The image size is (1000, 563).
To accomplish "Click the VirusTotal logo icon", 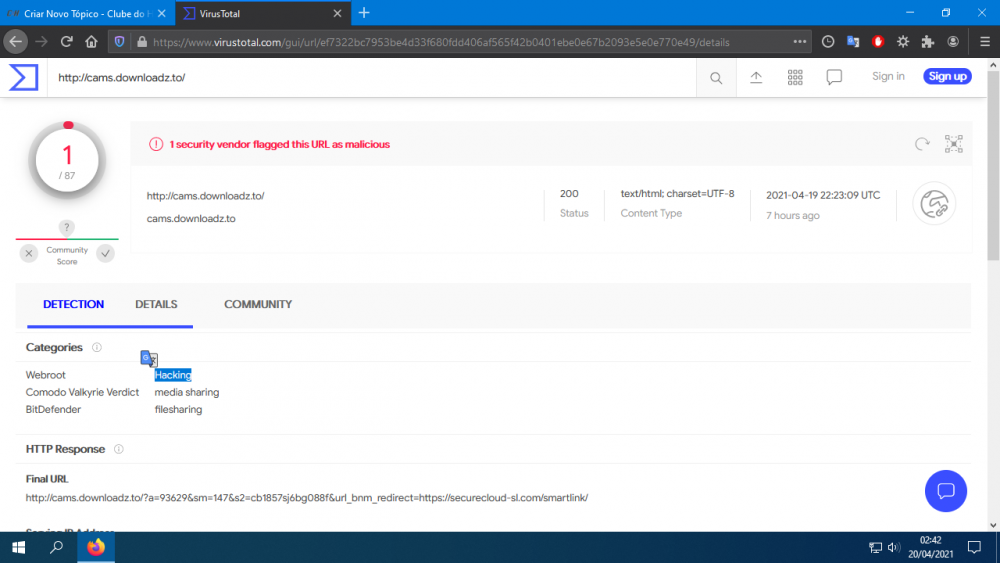I will click(24, 77).
